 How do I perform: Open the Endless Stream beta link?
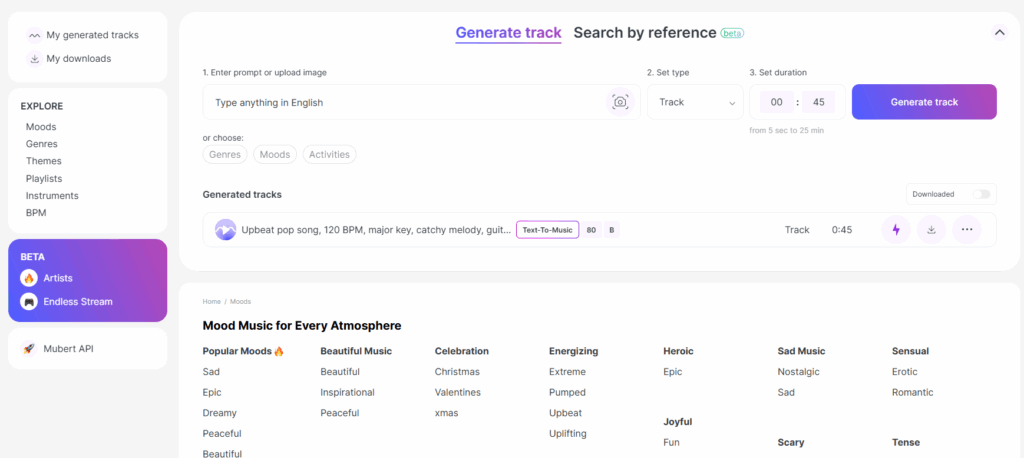coord(78,302)
